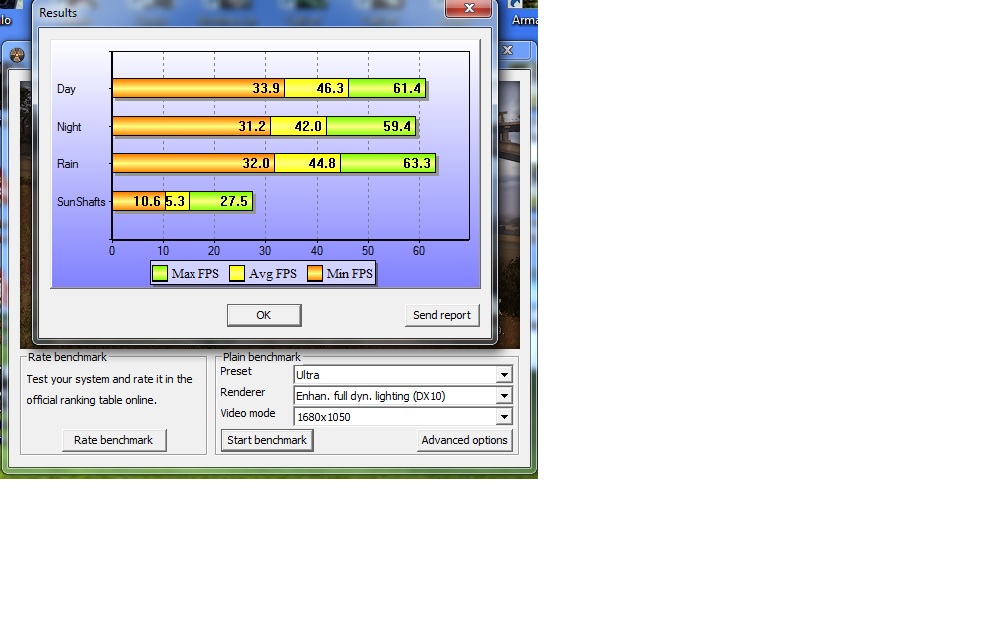Click the Avg FPS yellow legend swatch
The width and height of the screenshot is (1008, 630).
coord(237,274)
